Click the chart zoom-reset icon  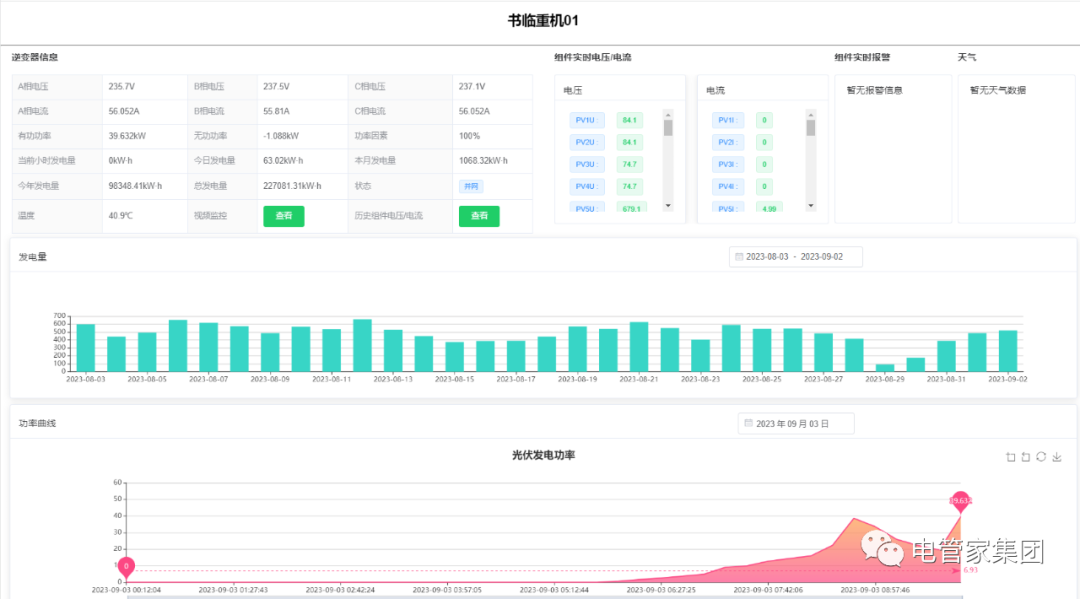[1026, 457]
